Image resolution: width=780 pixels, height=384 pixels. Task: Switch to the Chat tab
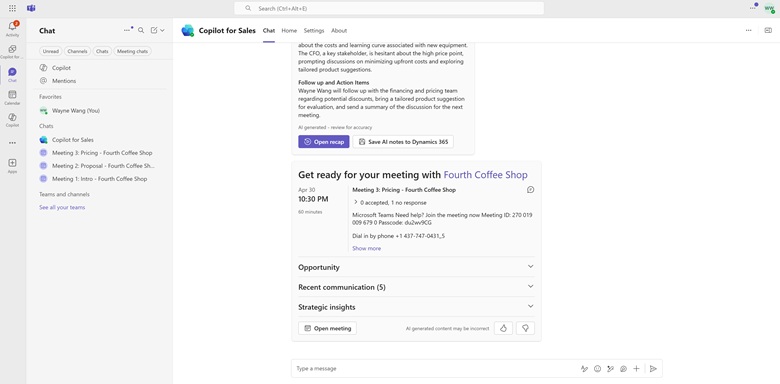(269, 30)
